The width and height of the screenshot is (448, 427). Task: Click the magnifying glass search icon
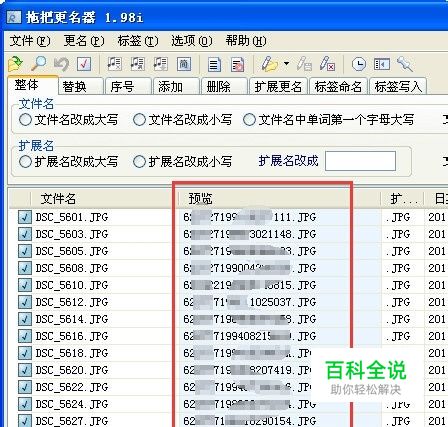(x=38, y=63)
